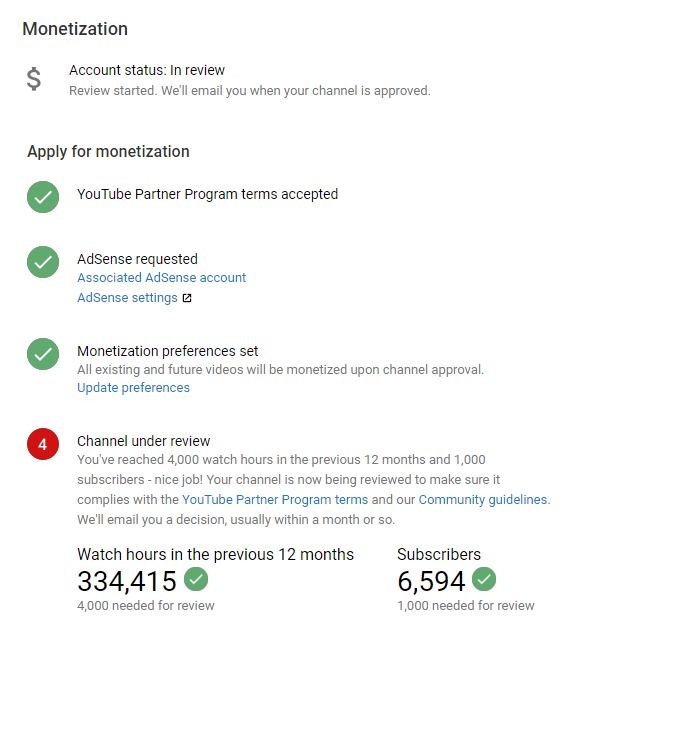Click the red step 4 badge
Viewport: 687px width, 730px height.
(43, 445)
